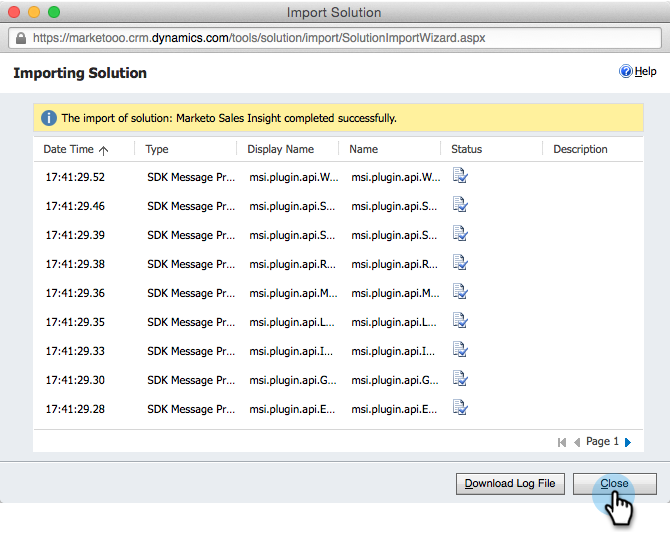This screenshot has width=671, height=535.
Task: Close the import dialog via Close button
Action: (x=615, y=484)
